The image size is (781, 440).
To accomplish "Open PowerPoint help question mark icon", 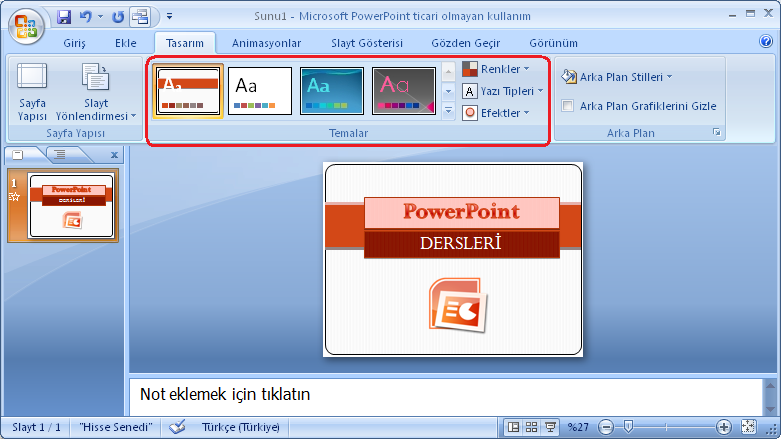I will pyautogui.click(x=766, y=41).
